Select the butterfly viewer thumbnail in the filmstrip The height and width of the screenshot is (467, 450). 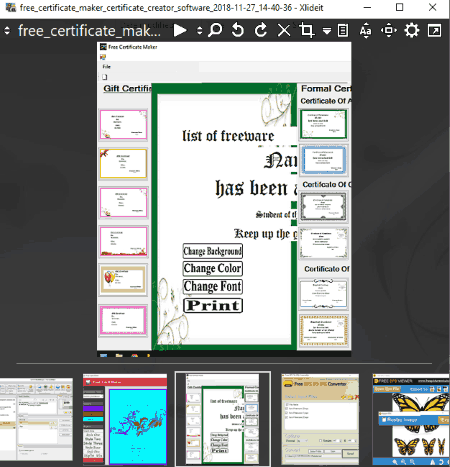[411, 419]
